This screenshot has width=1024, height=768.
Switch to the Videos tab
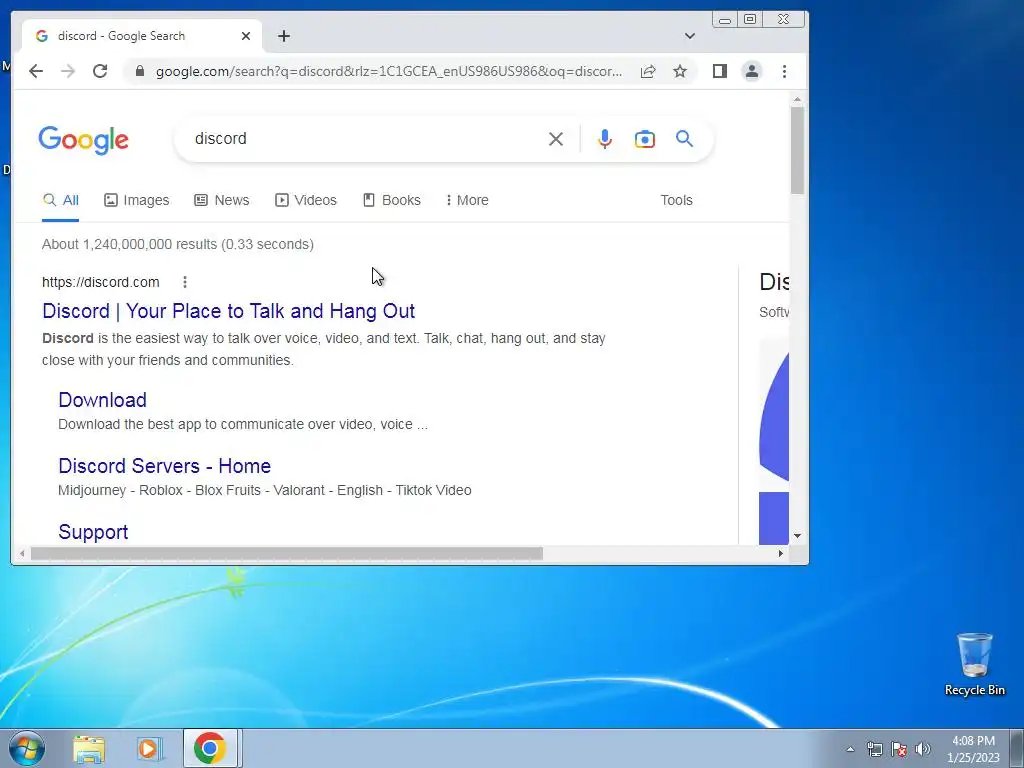[x=306, y=200]
